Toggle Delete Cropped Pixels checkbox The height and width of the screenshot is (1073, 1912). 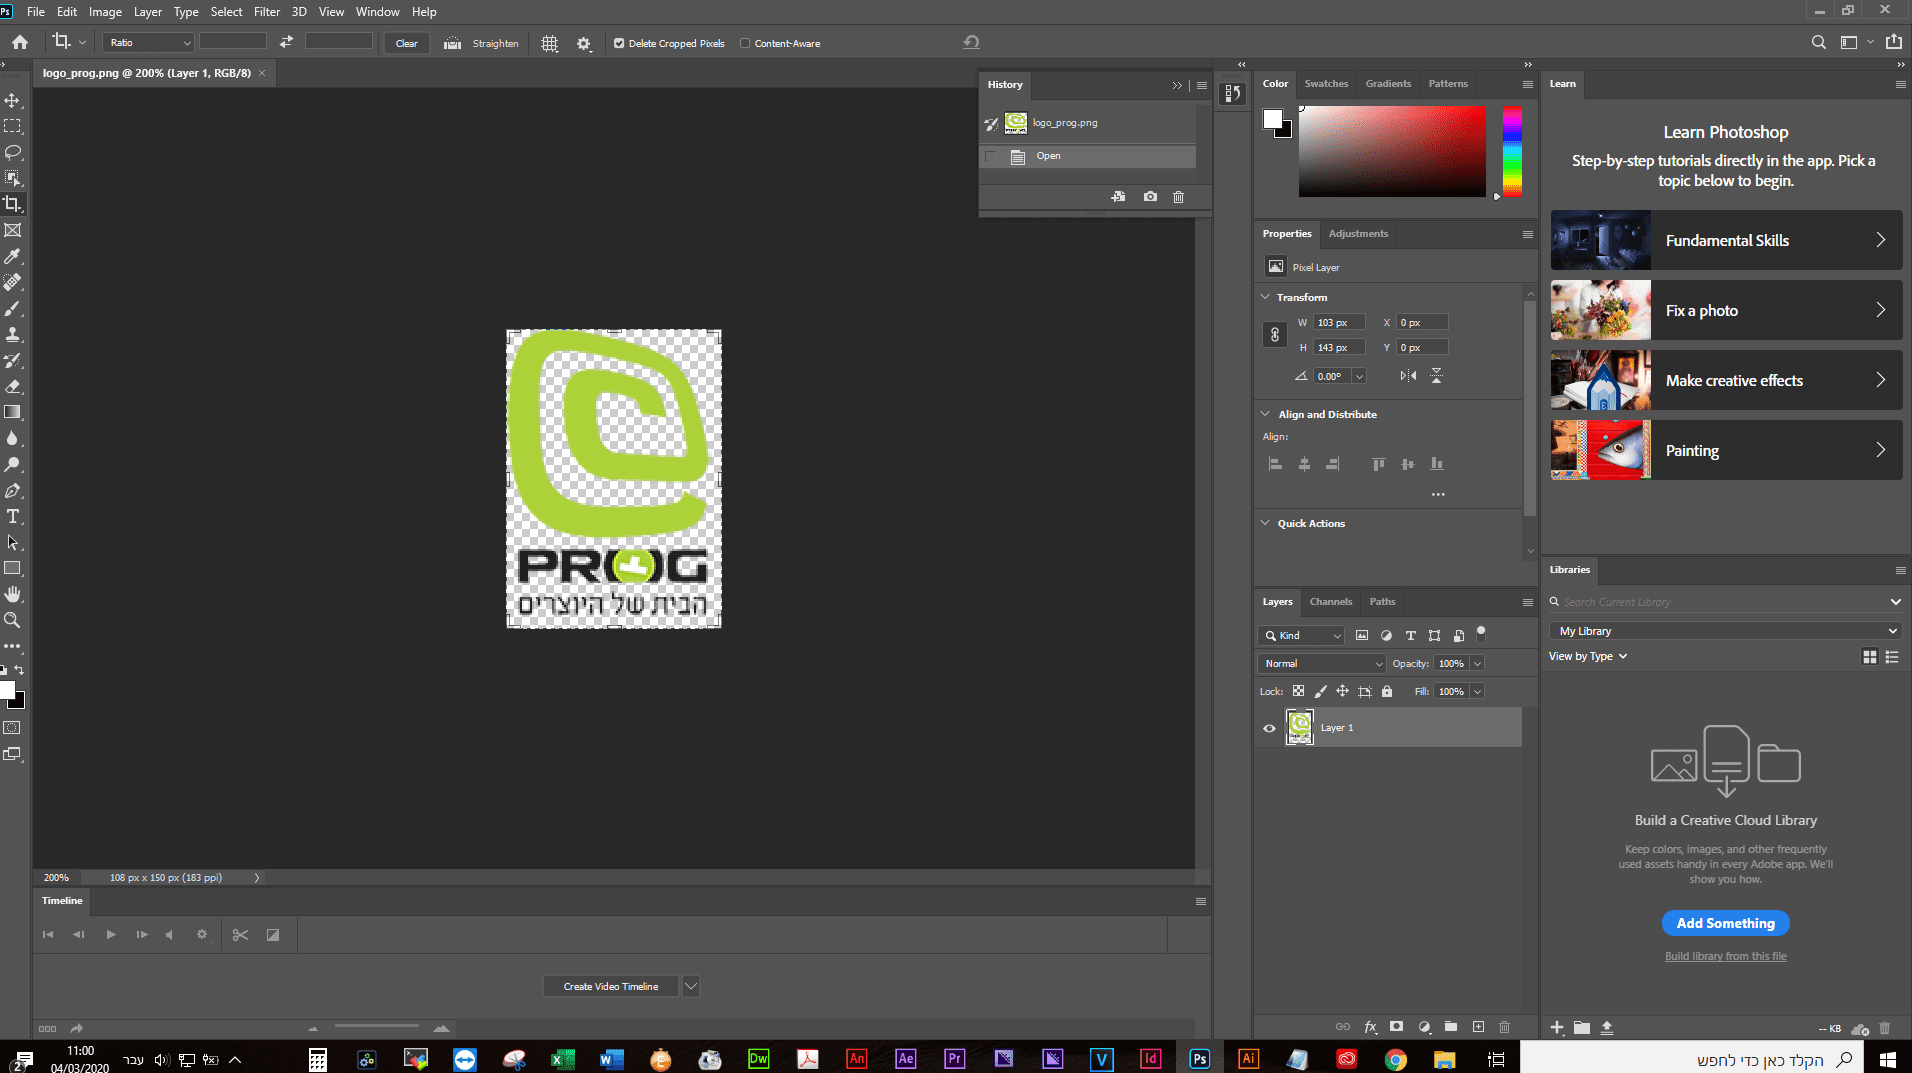[x=619, y=44]
